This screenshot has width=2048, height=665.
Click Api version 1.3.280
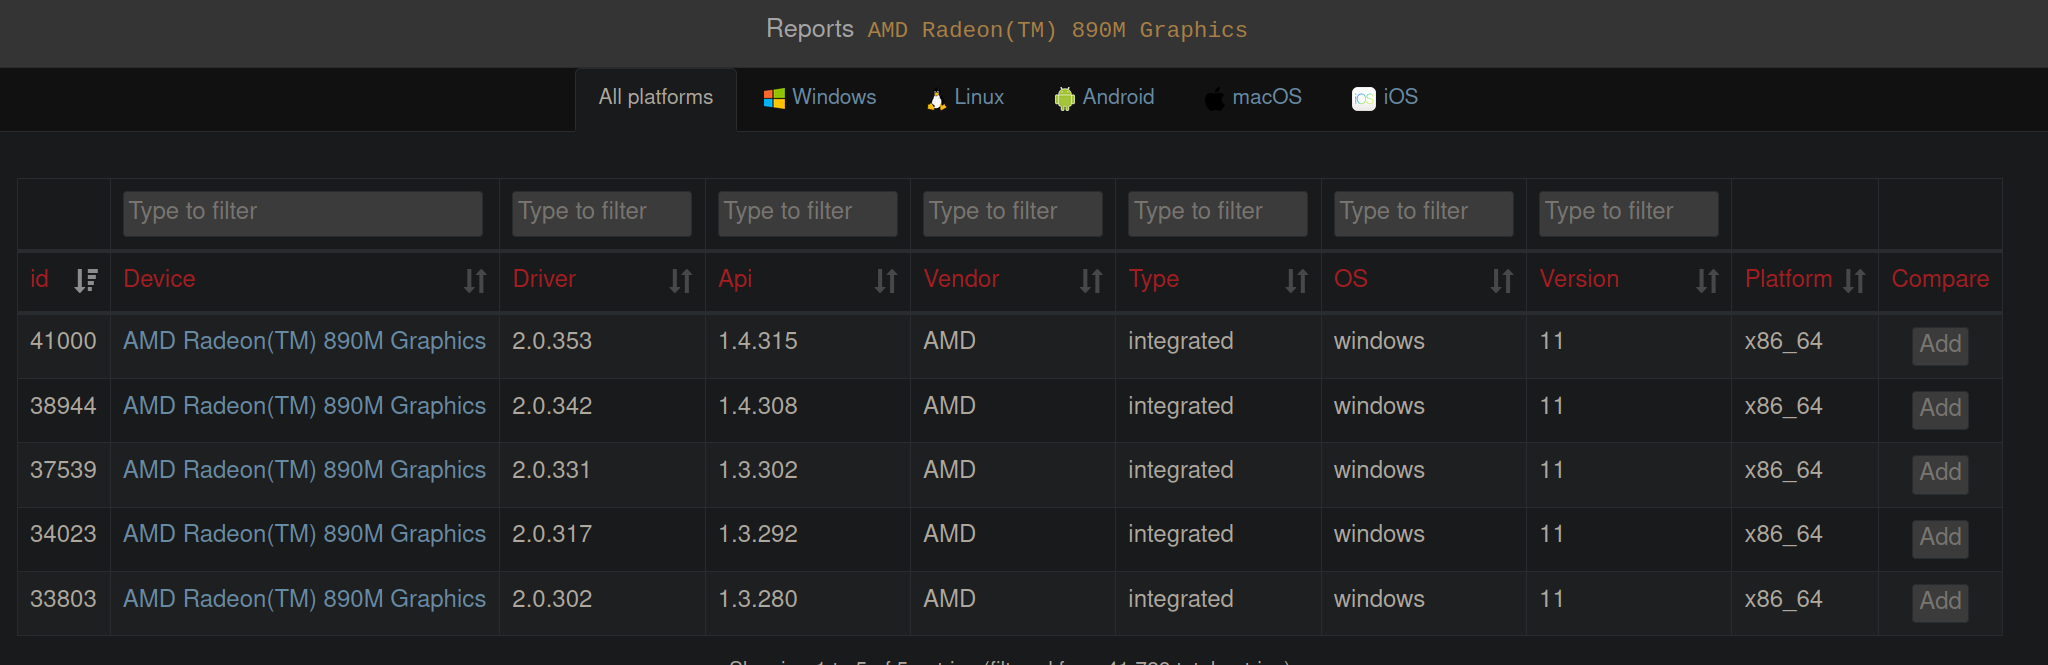pos(758,599)
